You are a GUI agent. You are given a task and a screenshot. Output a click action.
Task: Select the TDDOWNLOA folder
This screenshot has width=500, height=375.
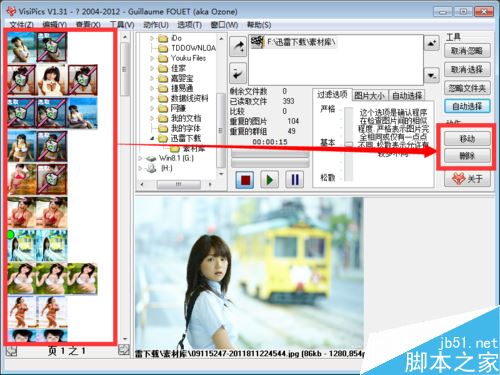[193, 48]
